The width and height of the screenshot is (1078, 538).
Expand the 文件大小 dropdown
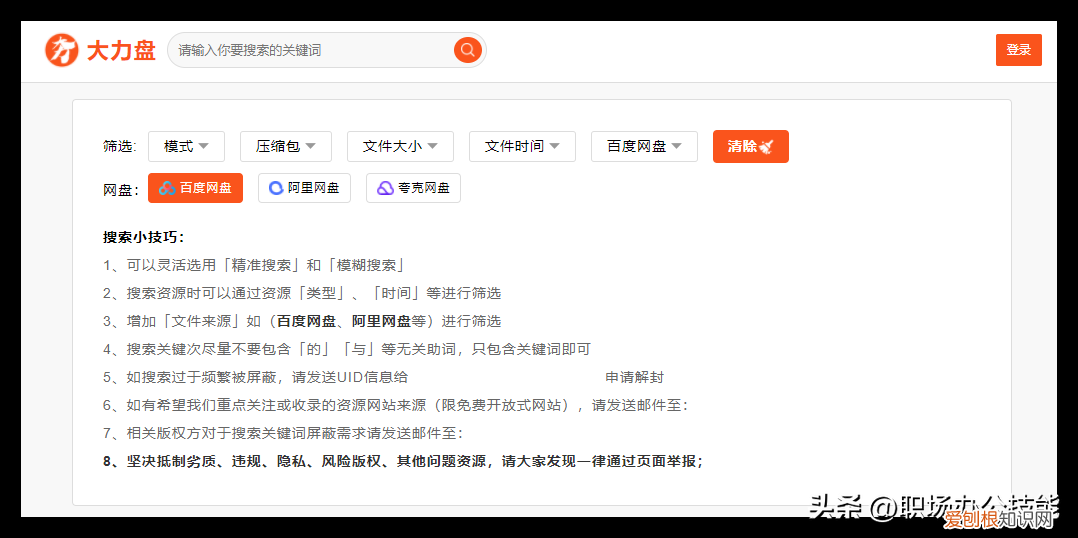tap(400, 146)
